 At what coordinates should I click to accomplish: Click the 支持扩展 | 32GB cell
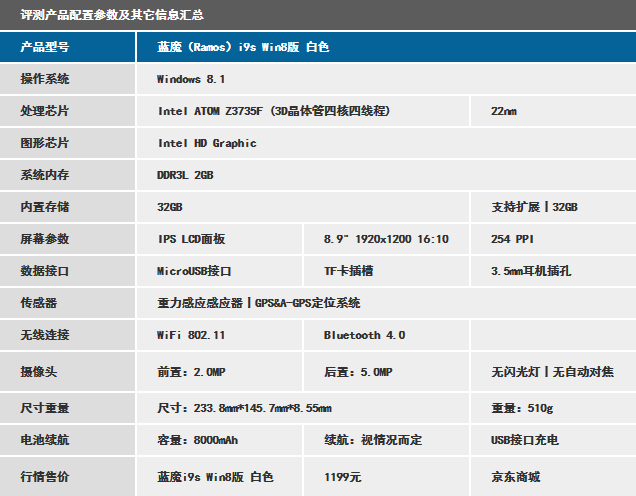[553, 207]
